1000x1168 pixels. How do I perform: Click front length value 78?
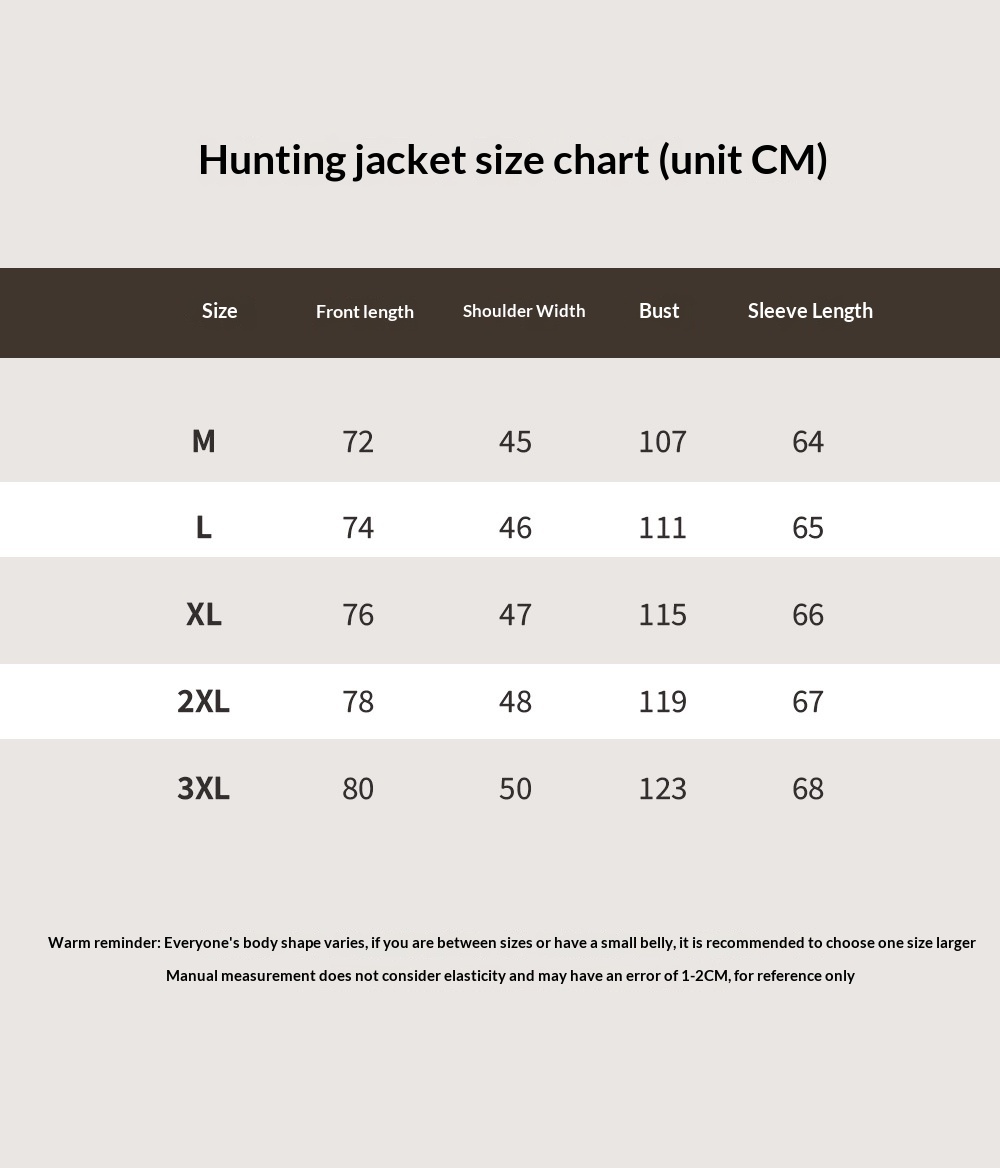click(358, 701)
